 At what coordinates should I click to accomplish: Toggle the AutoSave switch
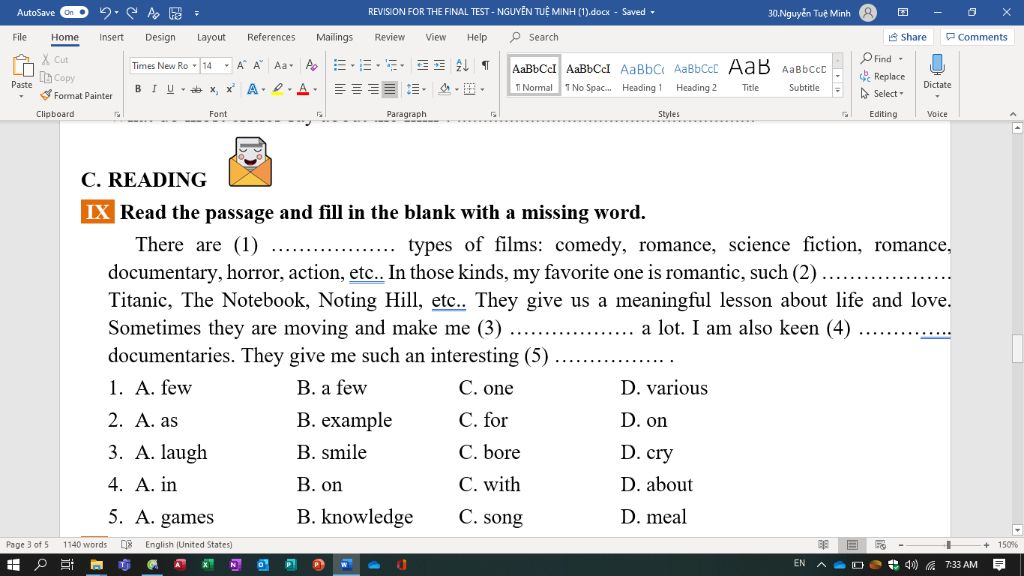pyautogui.click(x=74, y=12)
